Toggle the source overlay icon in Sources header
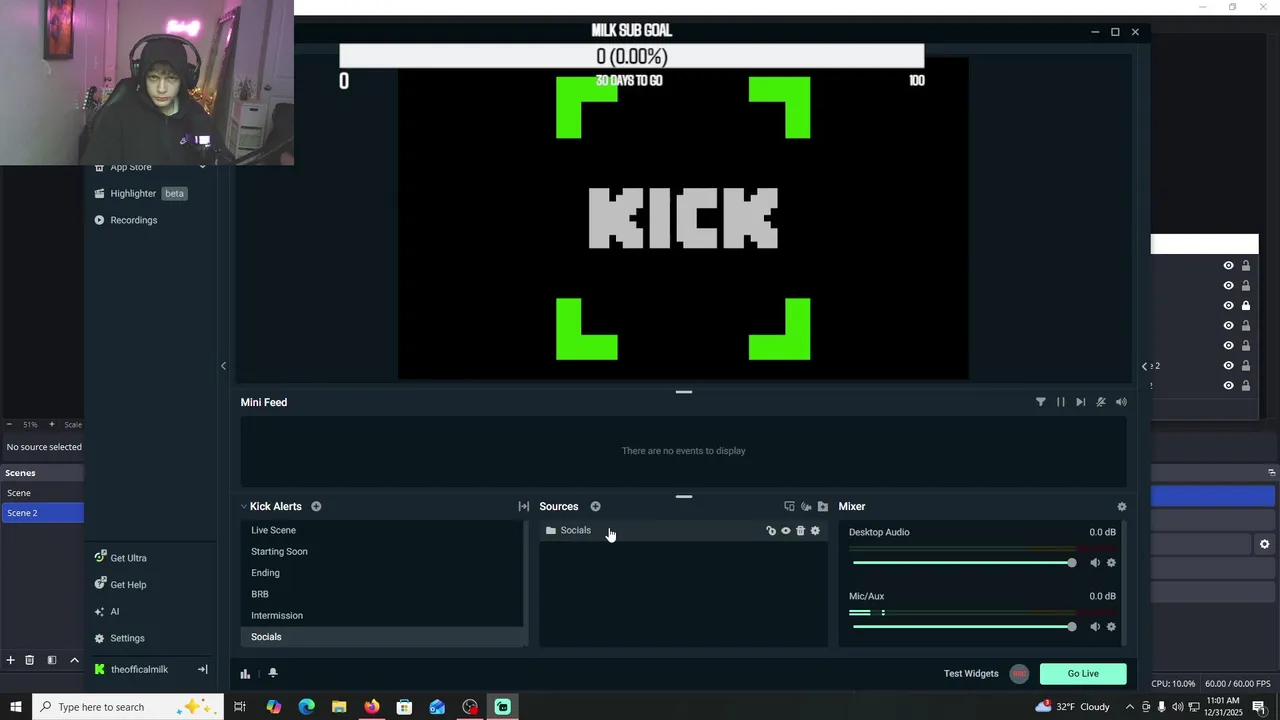The width and height of the screenshot is (1280, 720). (789, 507)
